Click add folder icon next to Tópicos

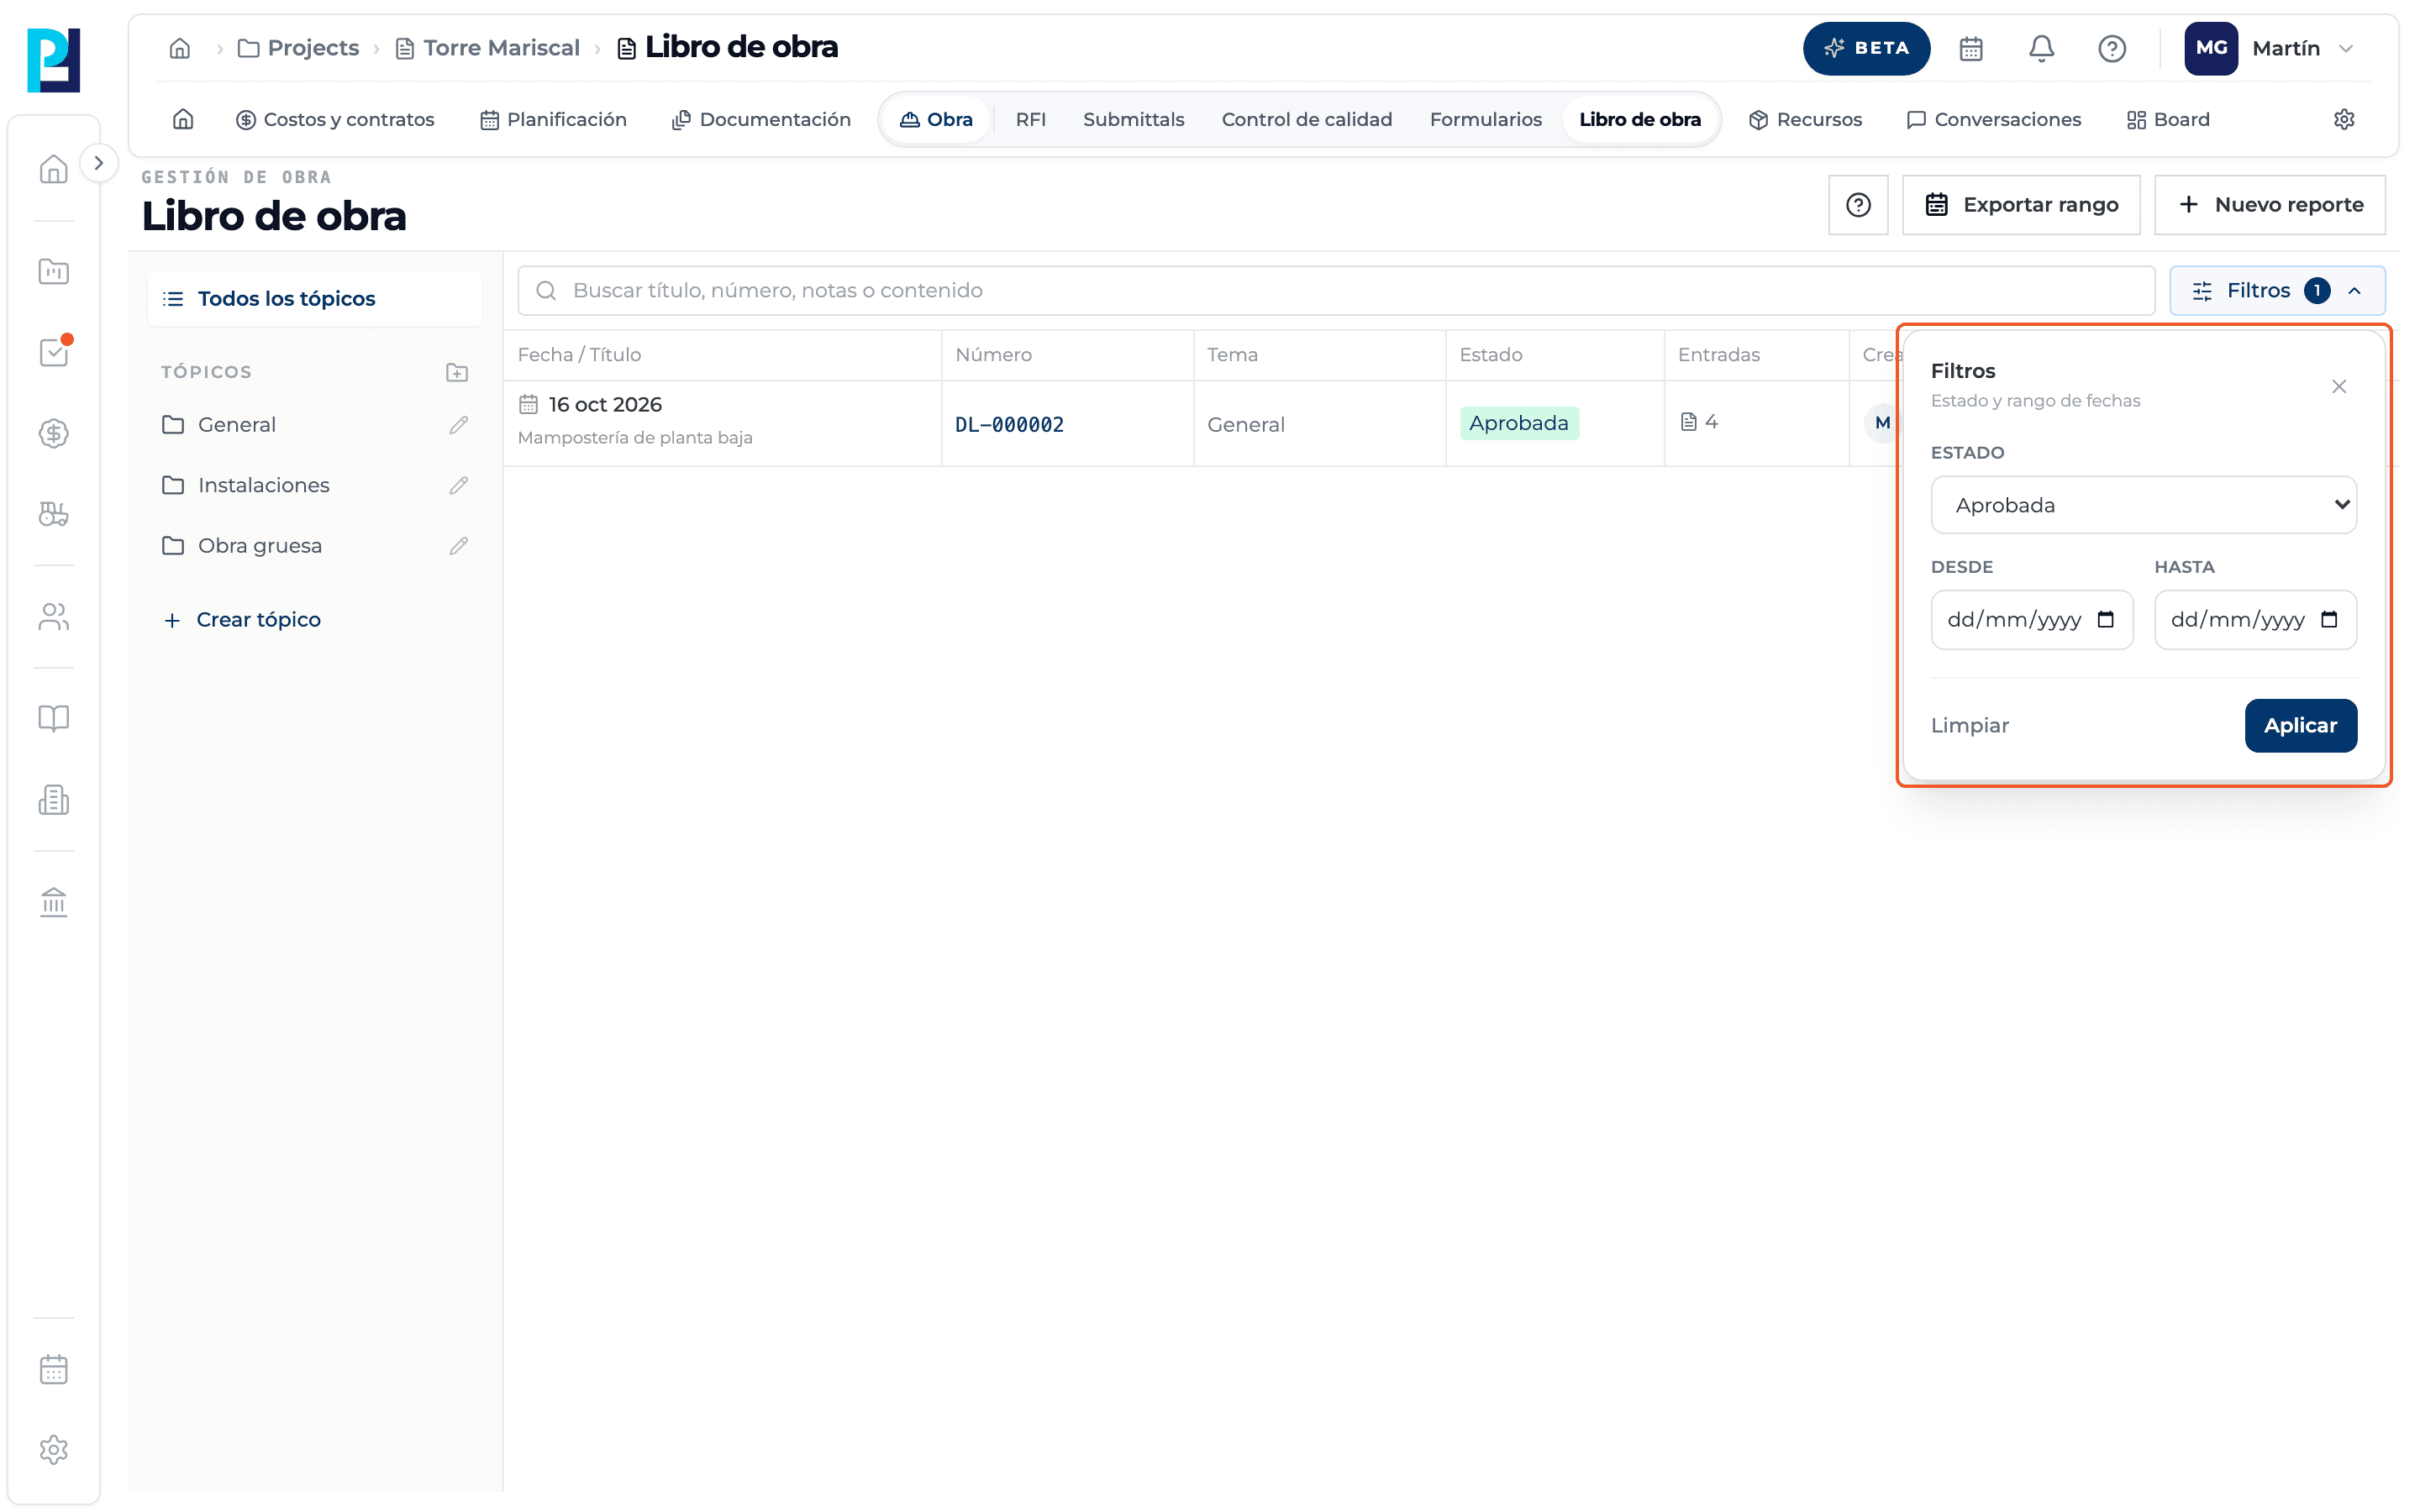pos(457,372)
